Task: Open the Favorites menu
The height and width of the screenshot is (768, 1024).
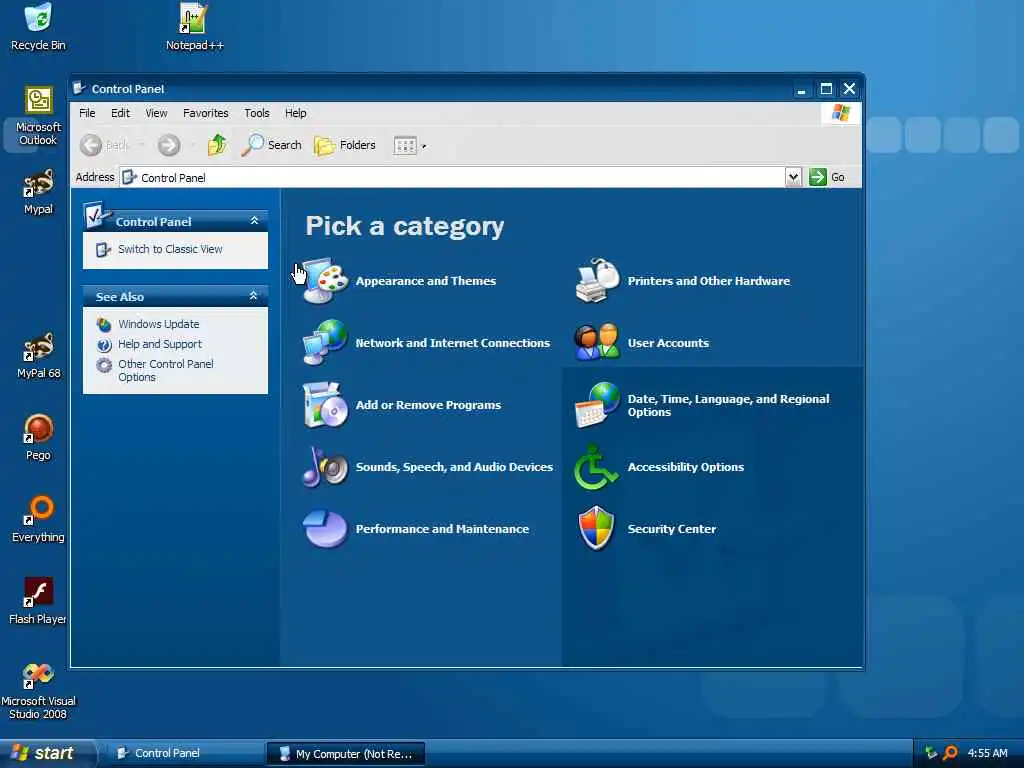Action: pyautogui.click(x=206, y=113)
